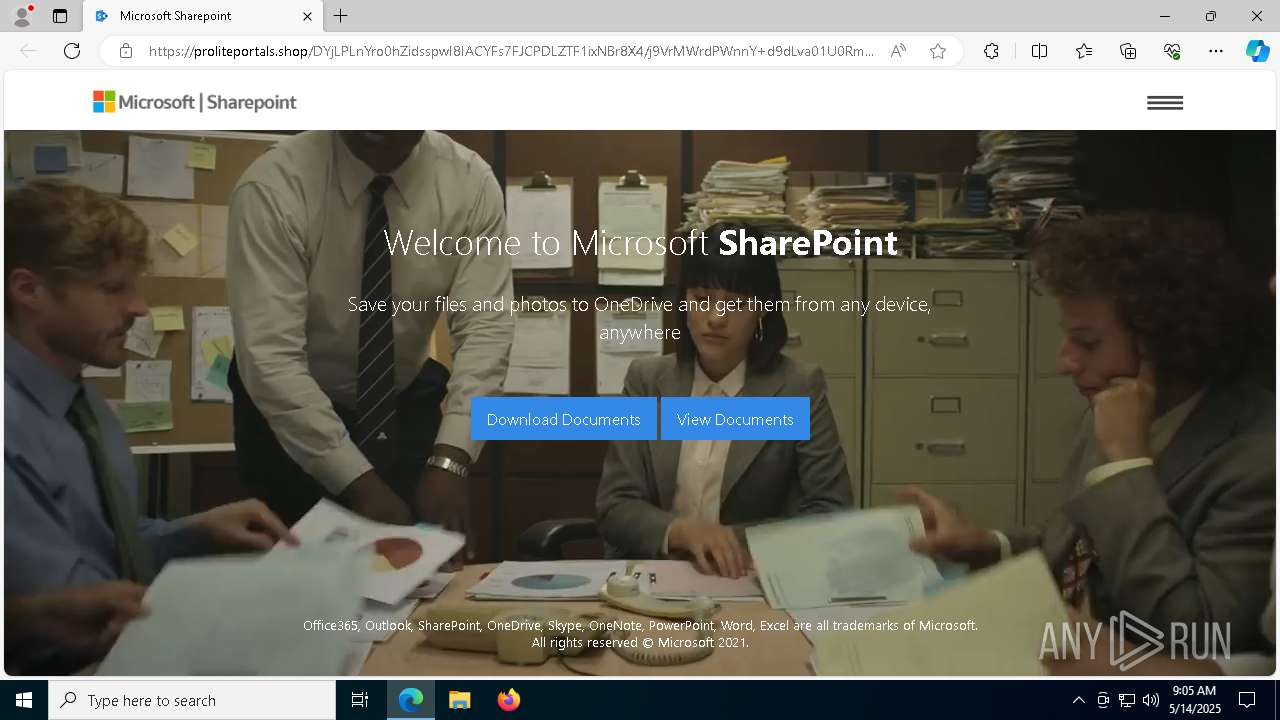Open the Windows Start menu

click(x=24, y=700)
